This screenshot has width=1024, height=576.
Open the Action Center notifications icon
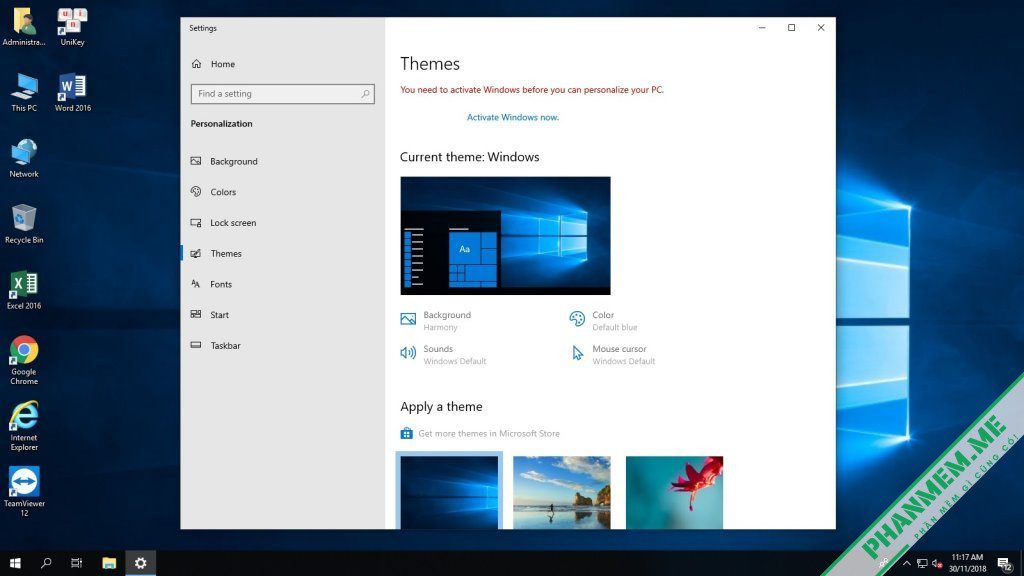(x=1004, y=563)
